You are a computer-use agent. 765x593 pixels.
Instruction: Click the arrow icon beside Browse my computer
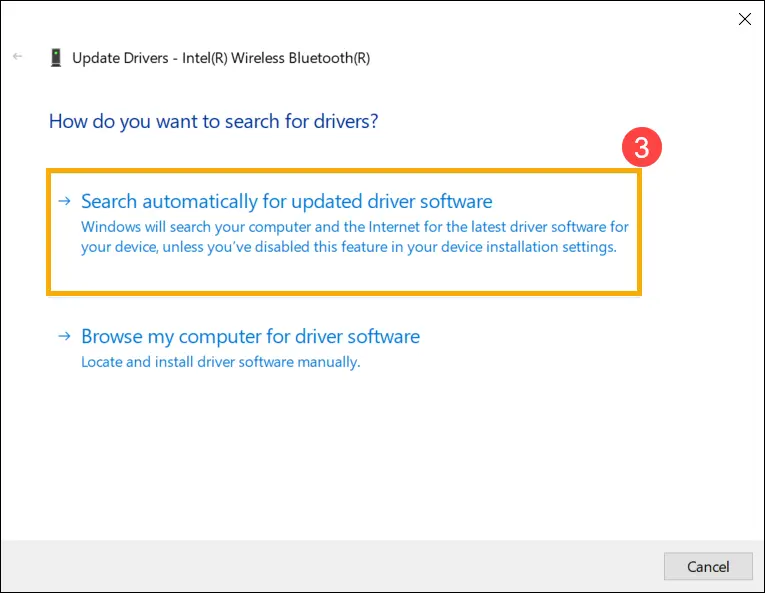64,336
